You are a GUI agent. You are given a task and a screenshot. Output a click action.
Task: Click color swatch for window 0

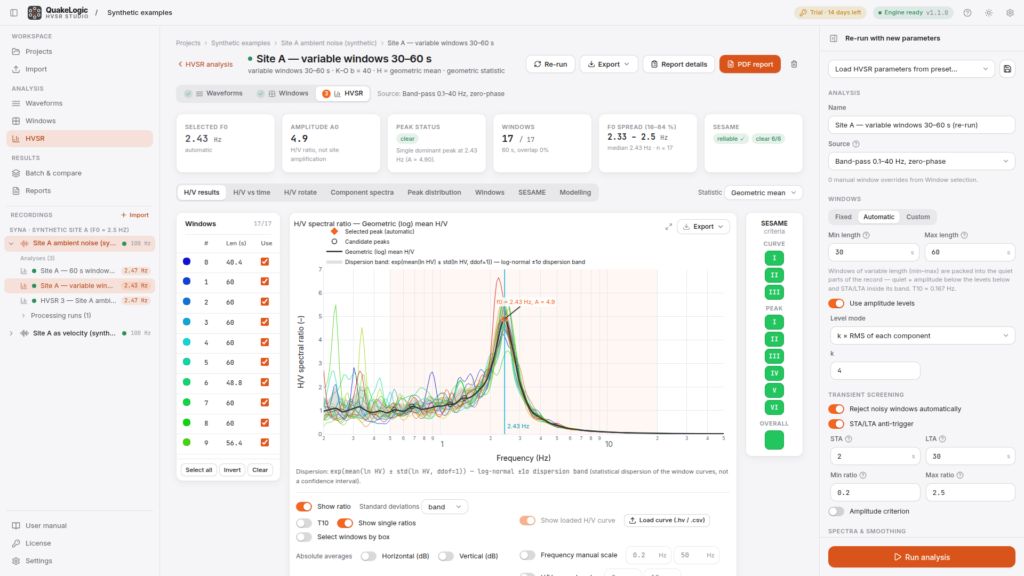pyautogui.click(x=187, y=262)
